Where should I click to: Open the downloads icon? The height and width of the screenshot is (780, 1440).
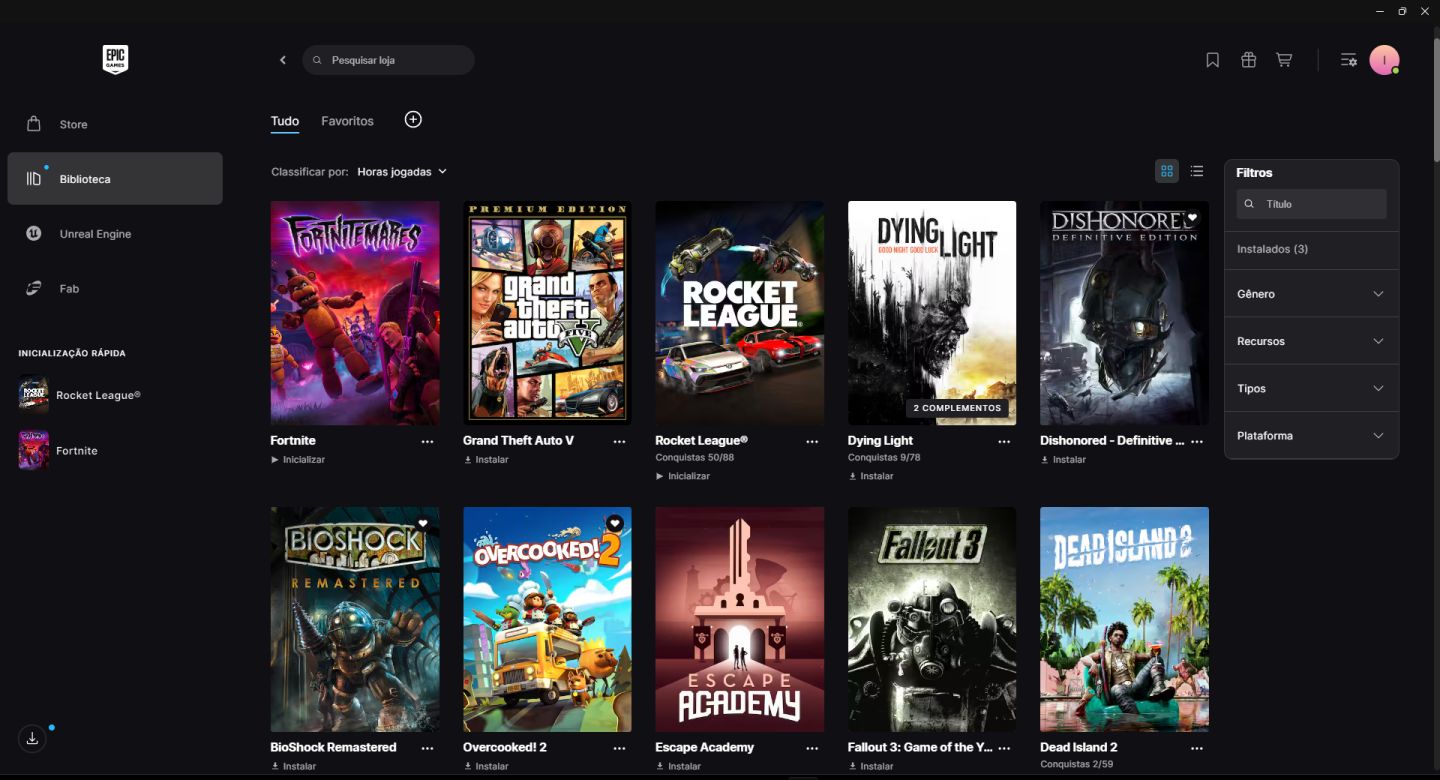click(32, 739)
